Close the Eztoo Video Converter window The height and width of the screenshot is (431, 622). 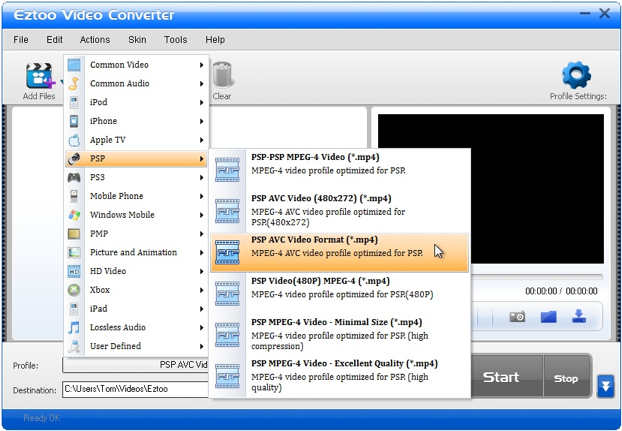pos(604,14)
